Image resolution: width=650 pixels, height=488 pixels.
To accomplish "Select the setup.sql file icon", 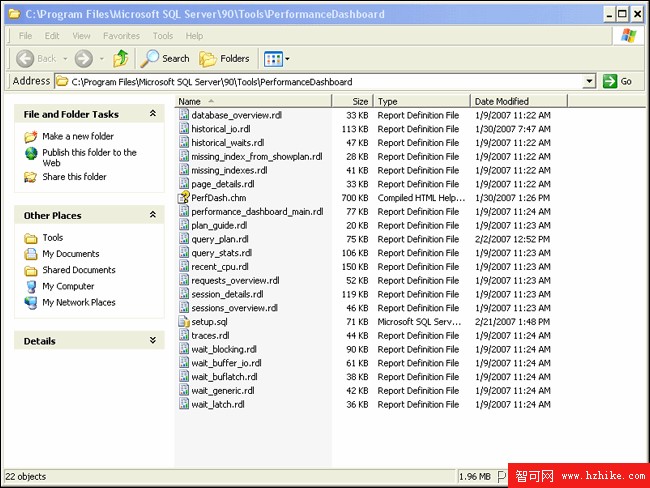I will pyautogui.click(x=184, y=322).
